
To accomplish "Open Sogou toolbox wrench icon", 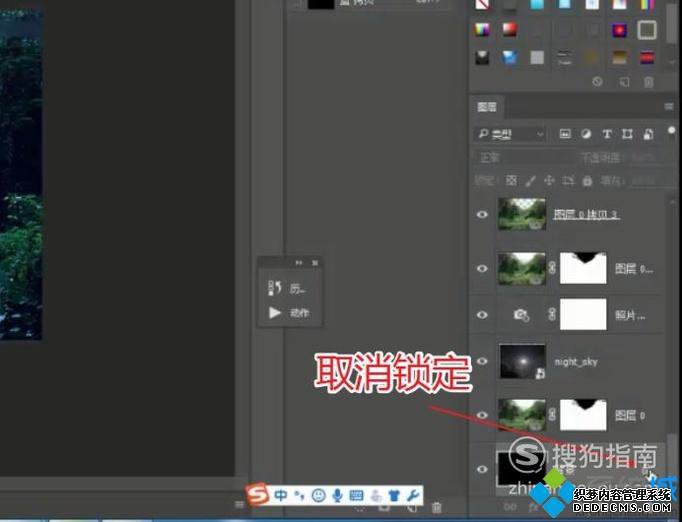I will tap(413, 495).
